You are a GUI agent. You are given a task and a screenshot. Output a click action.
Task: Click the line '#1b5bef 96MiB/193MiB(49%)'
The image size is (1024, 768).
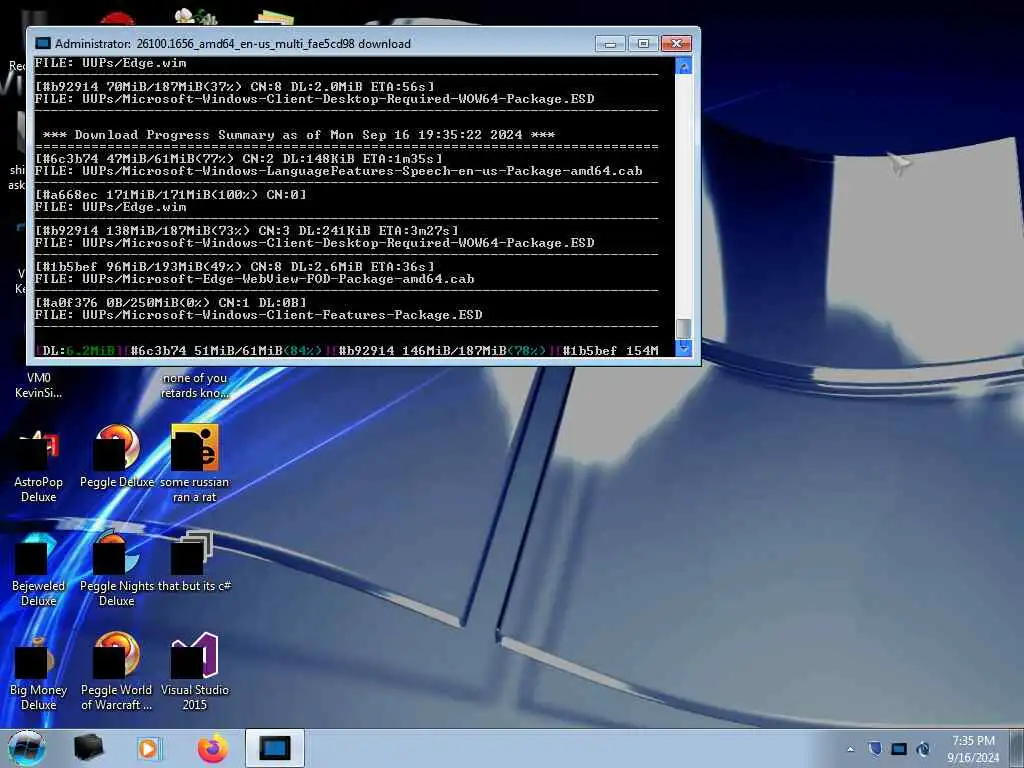click(x=235, y=266)
